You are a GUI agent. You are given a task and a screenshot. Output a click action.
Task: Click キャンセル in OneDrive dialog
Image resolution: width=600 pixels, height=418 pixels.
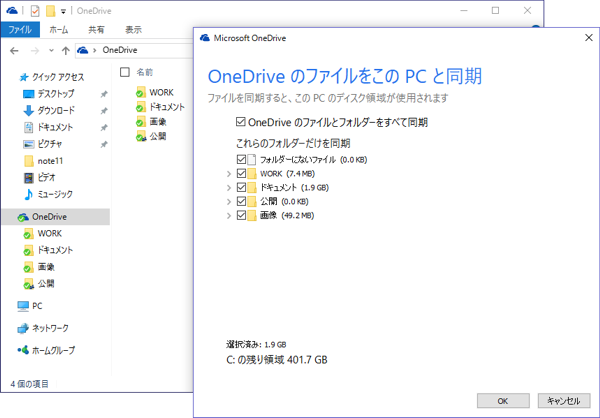pos(564,401)
